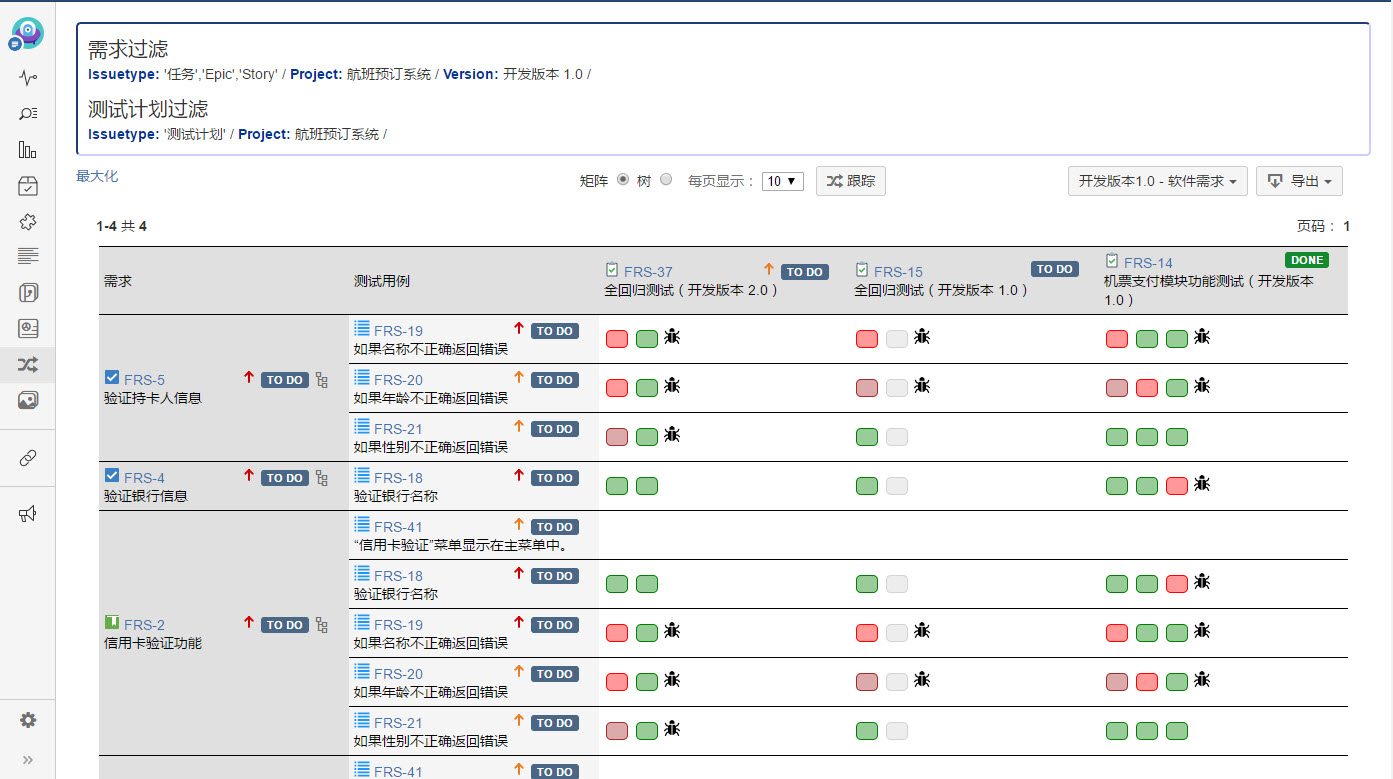Click the epic type icon beside FRS-2
Image resolution: width=1393 pixels, height=779 pixels.
[x=112, y=622]
